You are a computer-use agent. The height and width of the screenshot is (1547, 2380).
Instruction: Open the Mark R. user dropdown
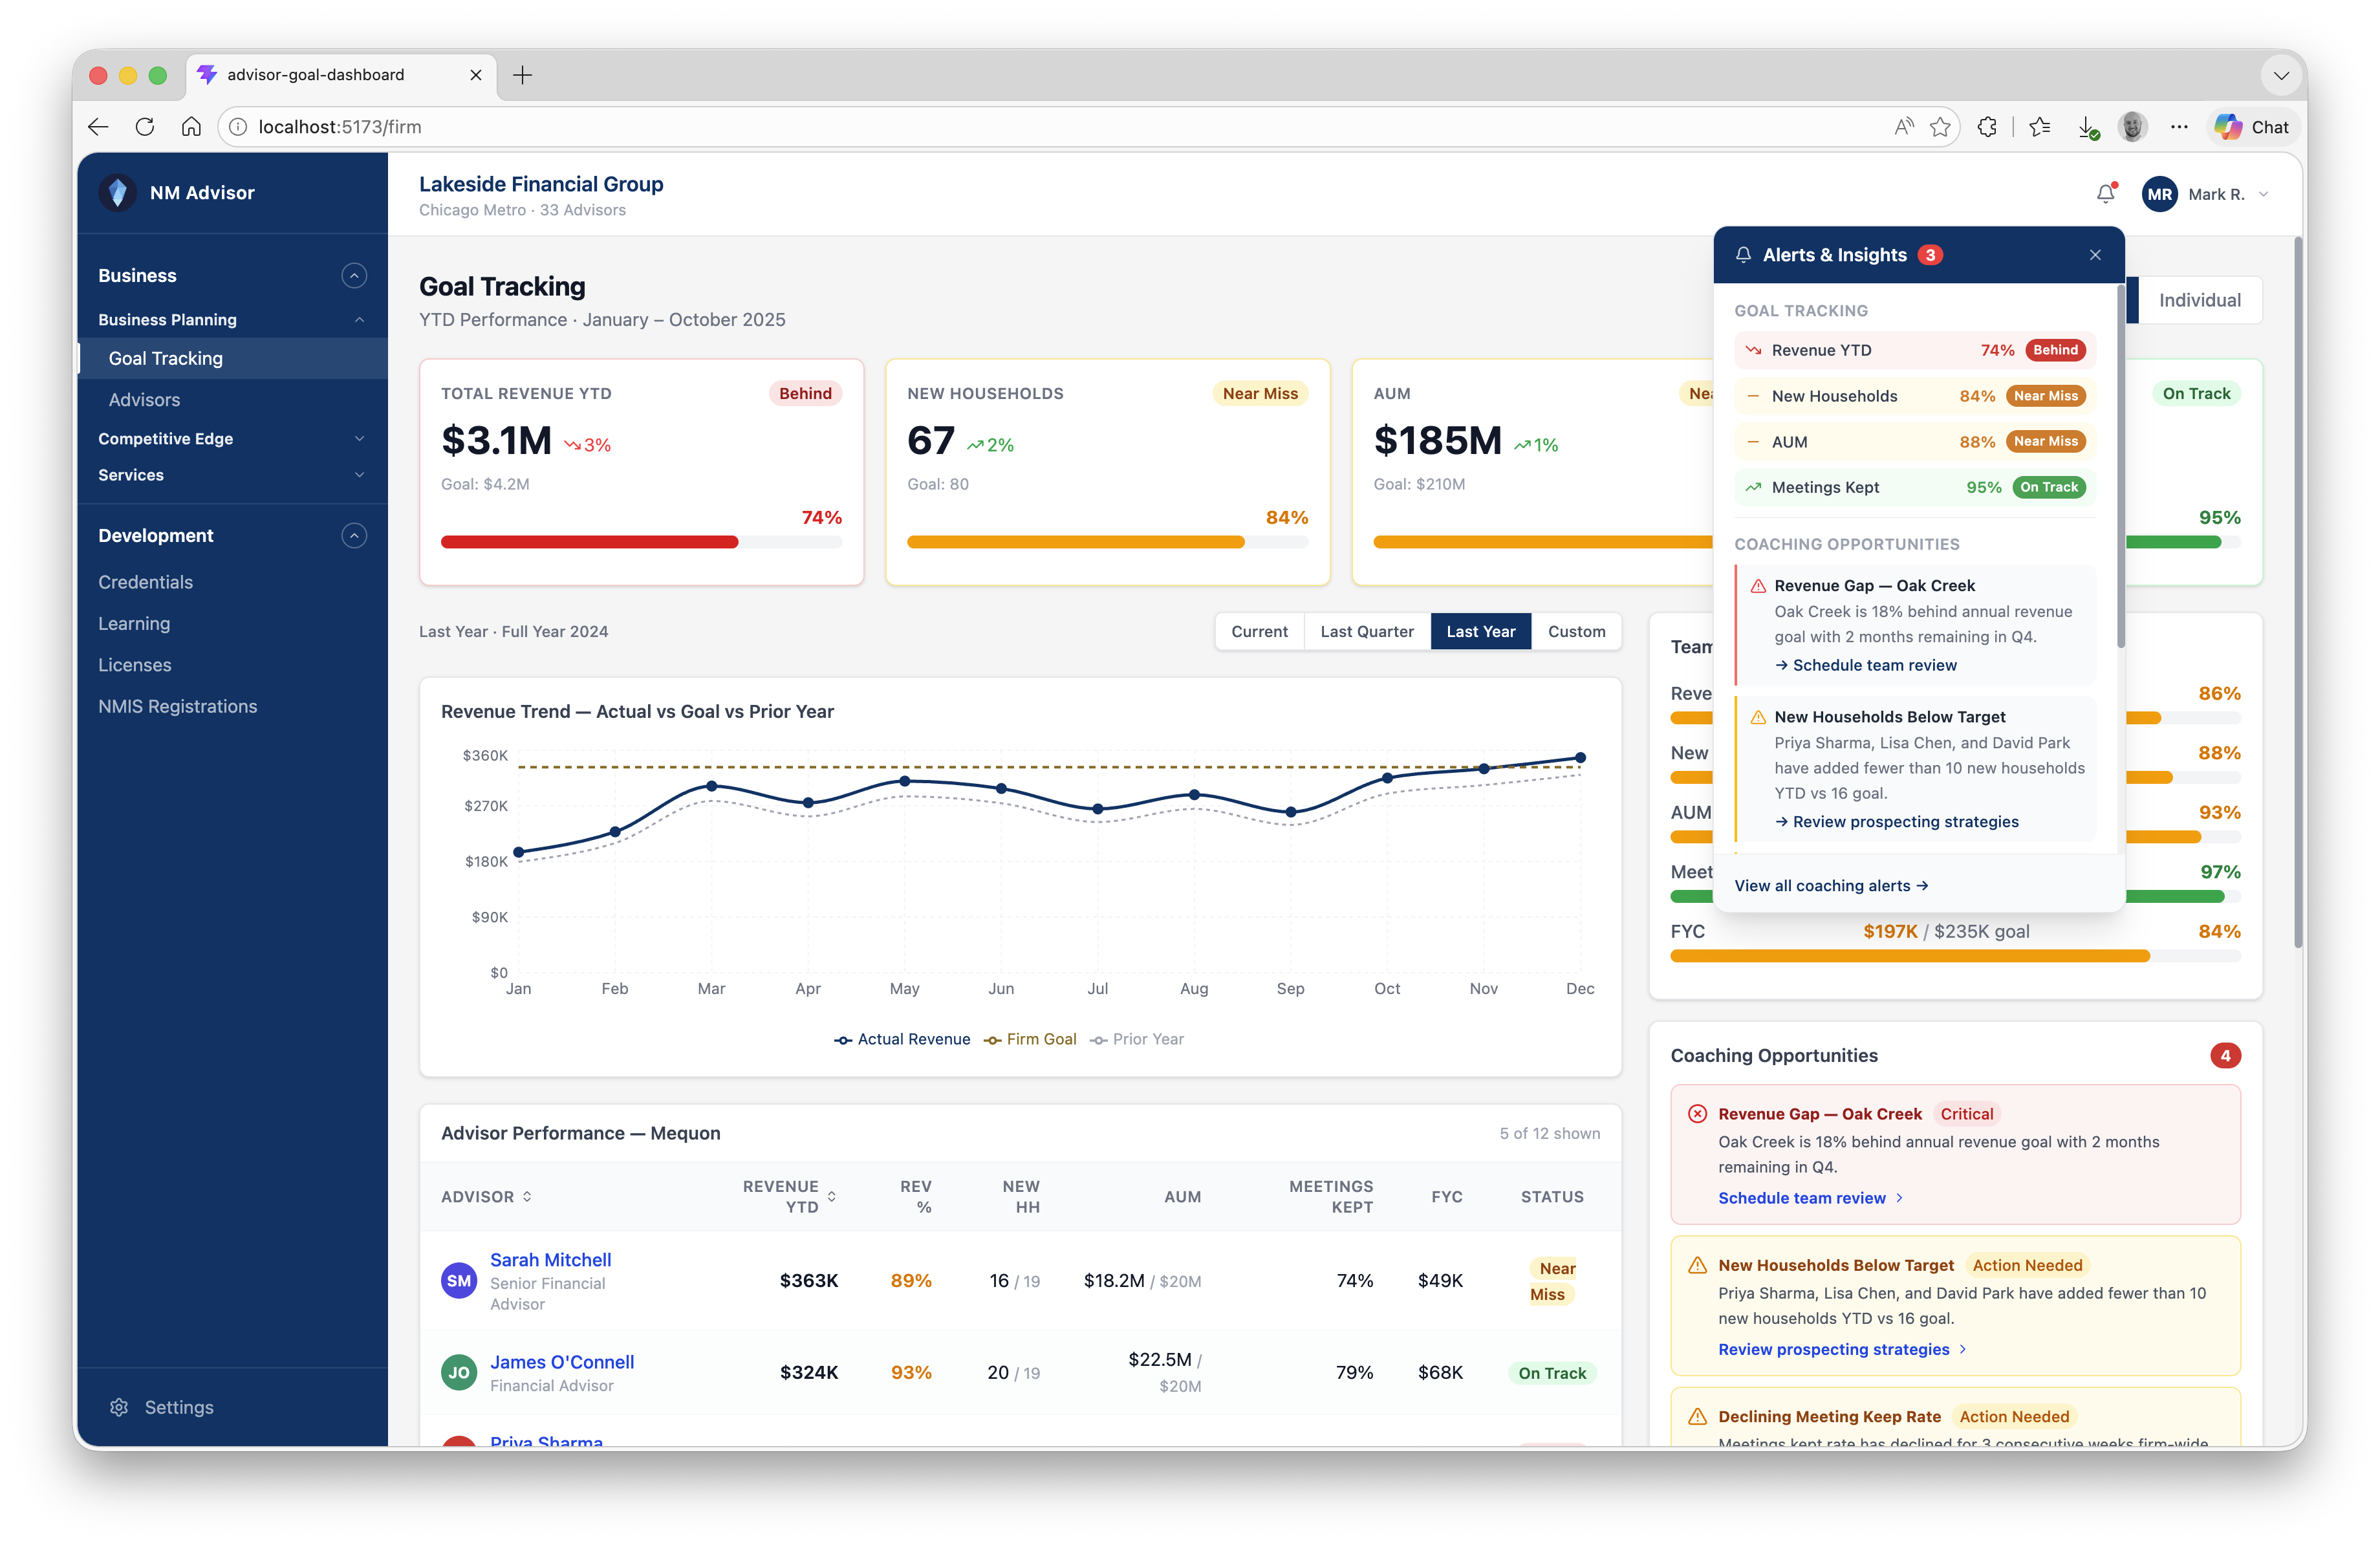tap(2206, 194)
